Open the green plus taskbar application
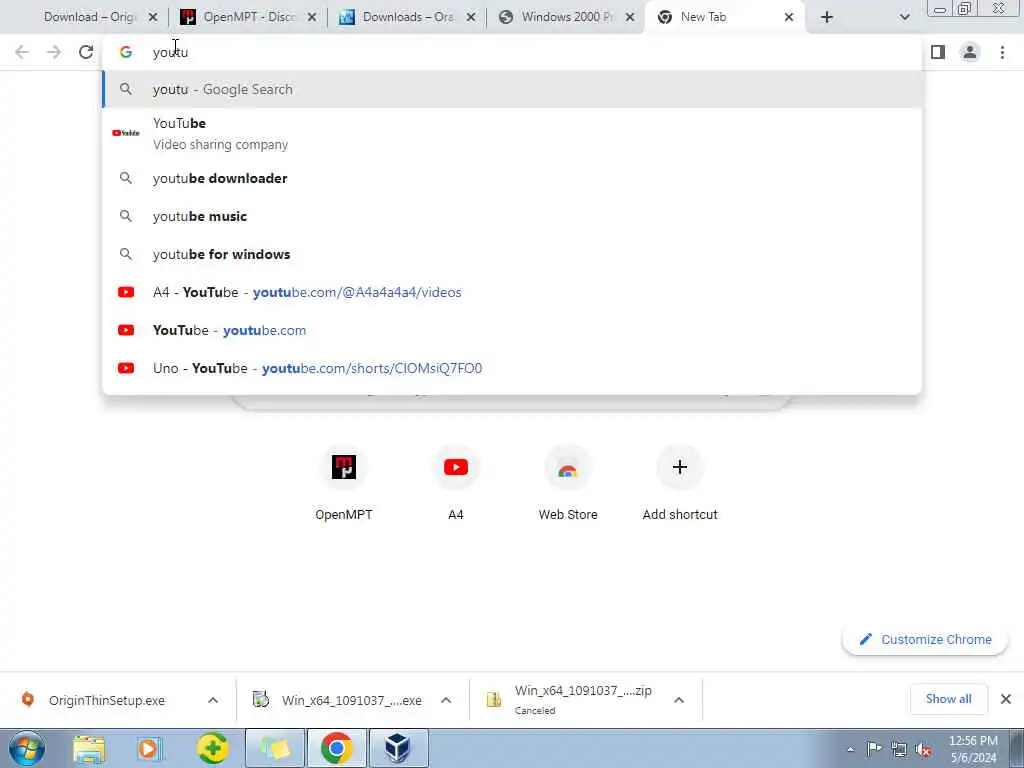 coord(213,748)
